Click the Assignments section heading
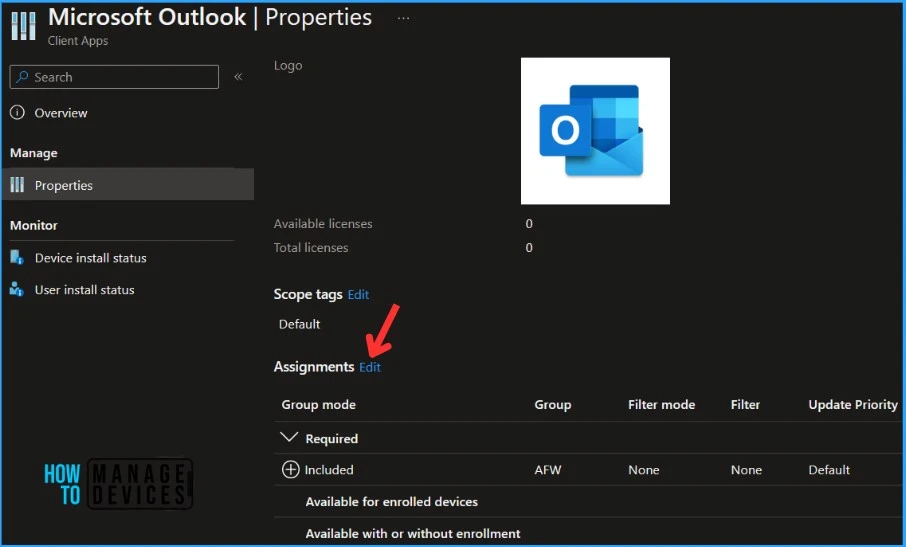The height and width of the screenshot is (547, 906). tap(314, 367)
